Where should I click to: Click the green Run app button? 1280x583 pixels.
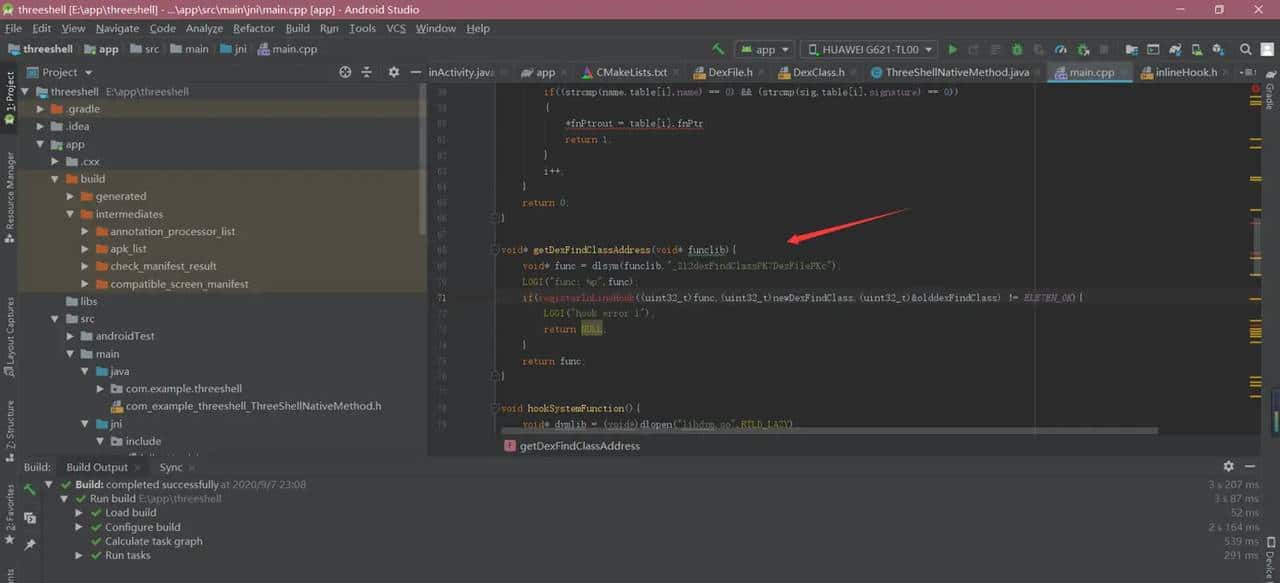952,49
